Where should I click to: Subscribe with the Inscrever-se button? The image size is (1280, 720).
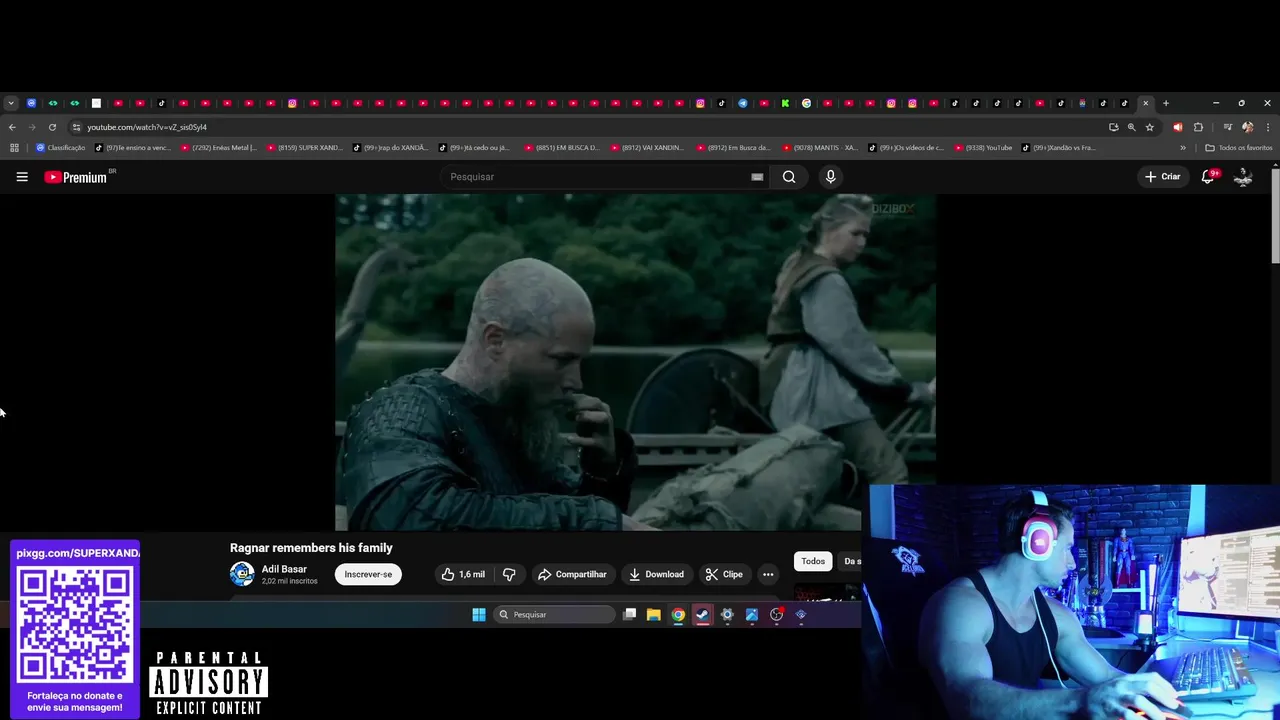click(368, 574)
